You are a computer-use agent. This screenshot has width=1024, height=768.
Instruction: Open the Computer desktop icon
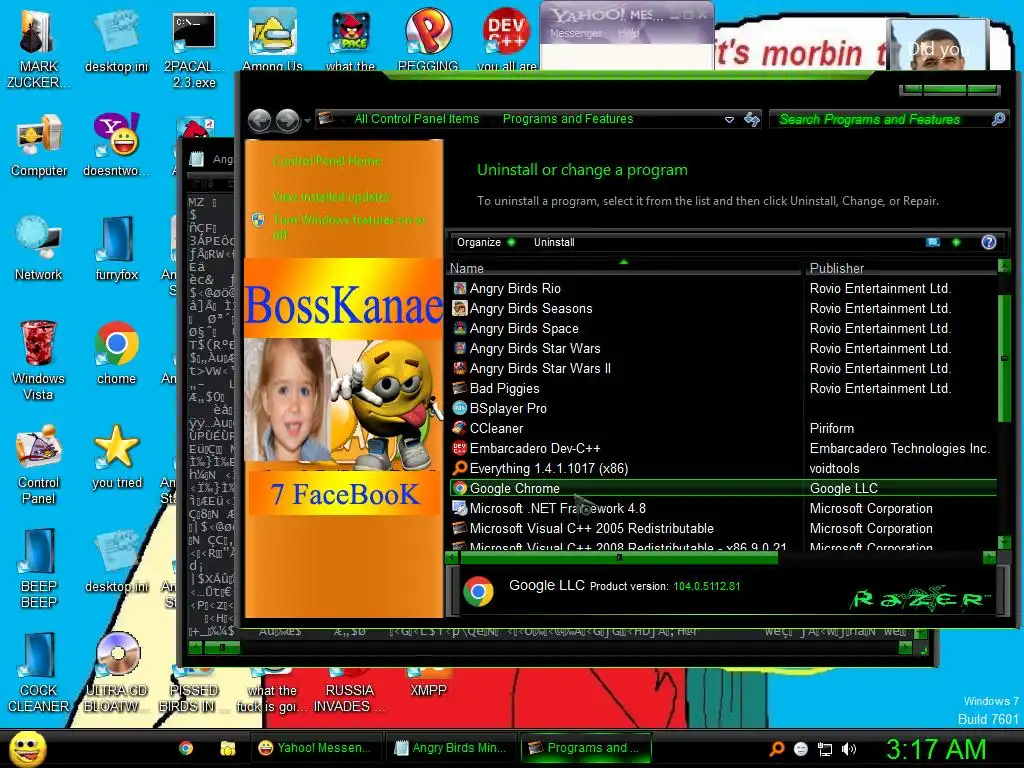point(39,145)
